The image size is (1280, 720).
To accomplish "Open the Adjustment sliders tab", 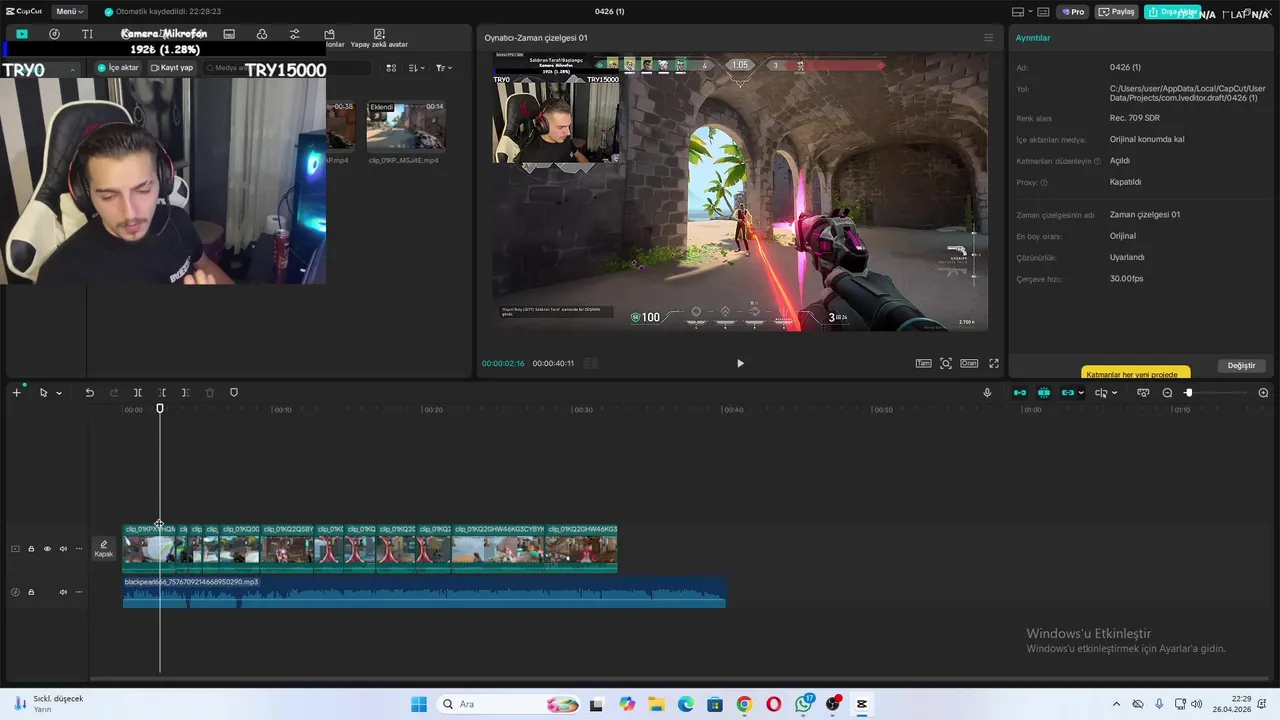I will point(294,34).
